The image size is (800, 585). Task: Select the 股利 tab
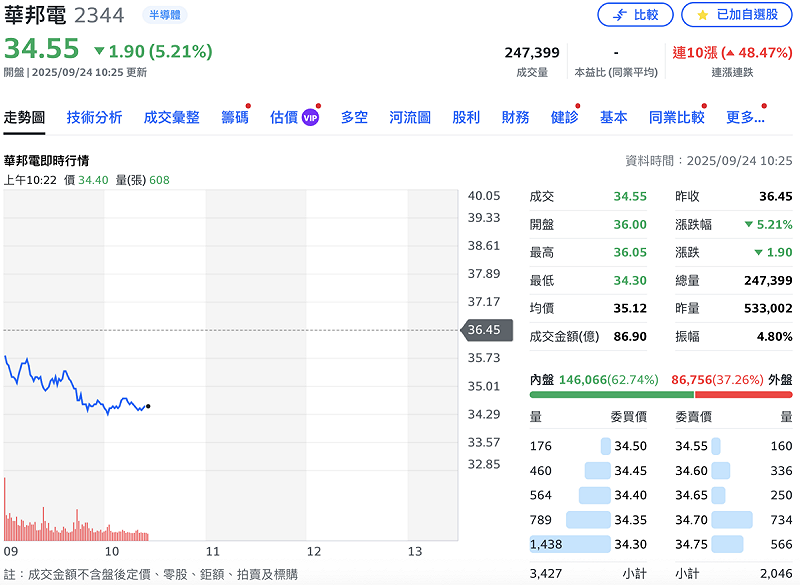(466, 117)
